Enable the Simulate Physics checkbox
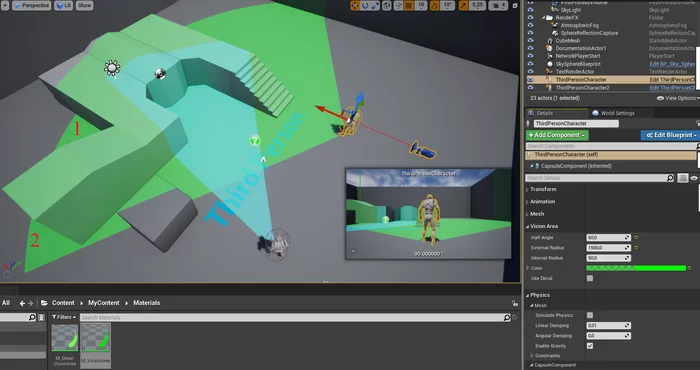Viewport: 700px width, 370px height. click(590, 315)
